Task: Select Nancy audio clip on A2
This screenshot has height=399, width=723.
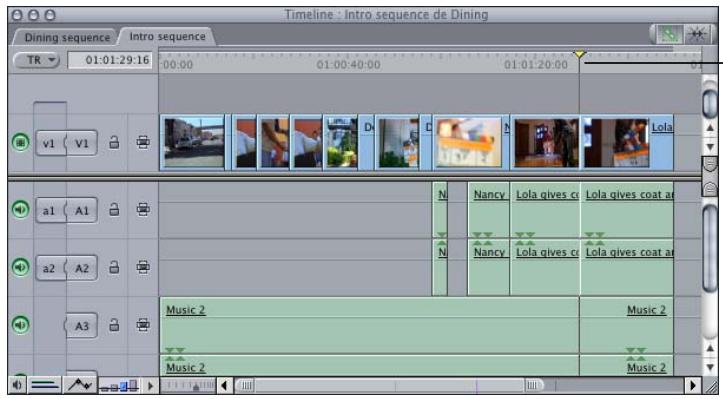Action: click(488, 268)
